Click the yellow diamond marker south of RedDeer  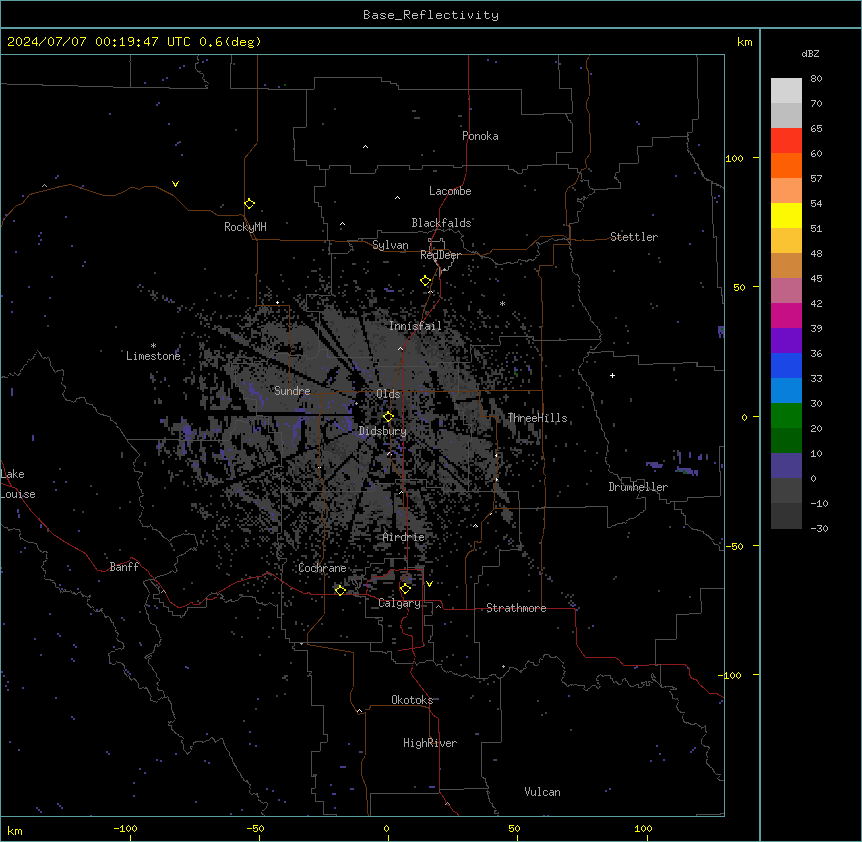[x=426, y=281]
